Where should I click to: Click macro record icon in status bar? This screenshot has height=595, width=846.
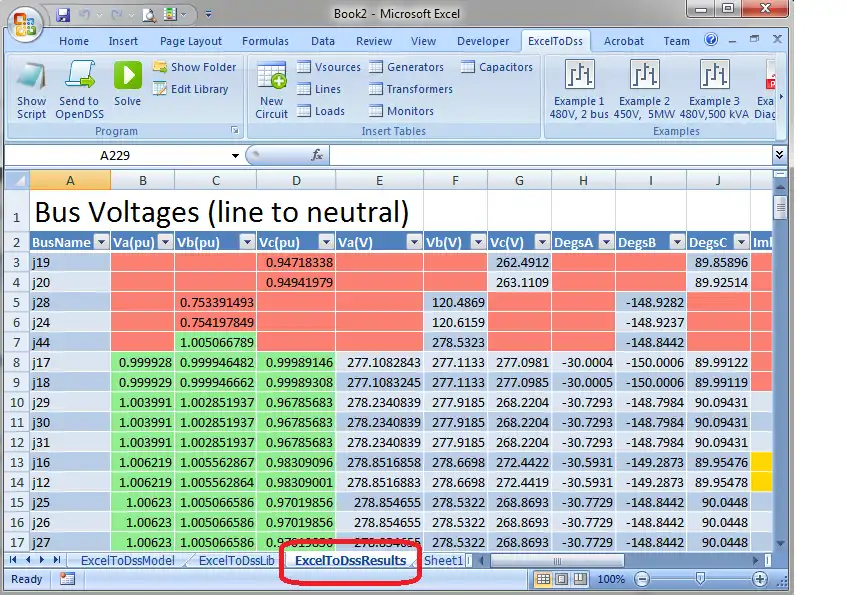[67, 579]
